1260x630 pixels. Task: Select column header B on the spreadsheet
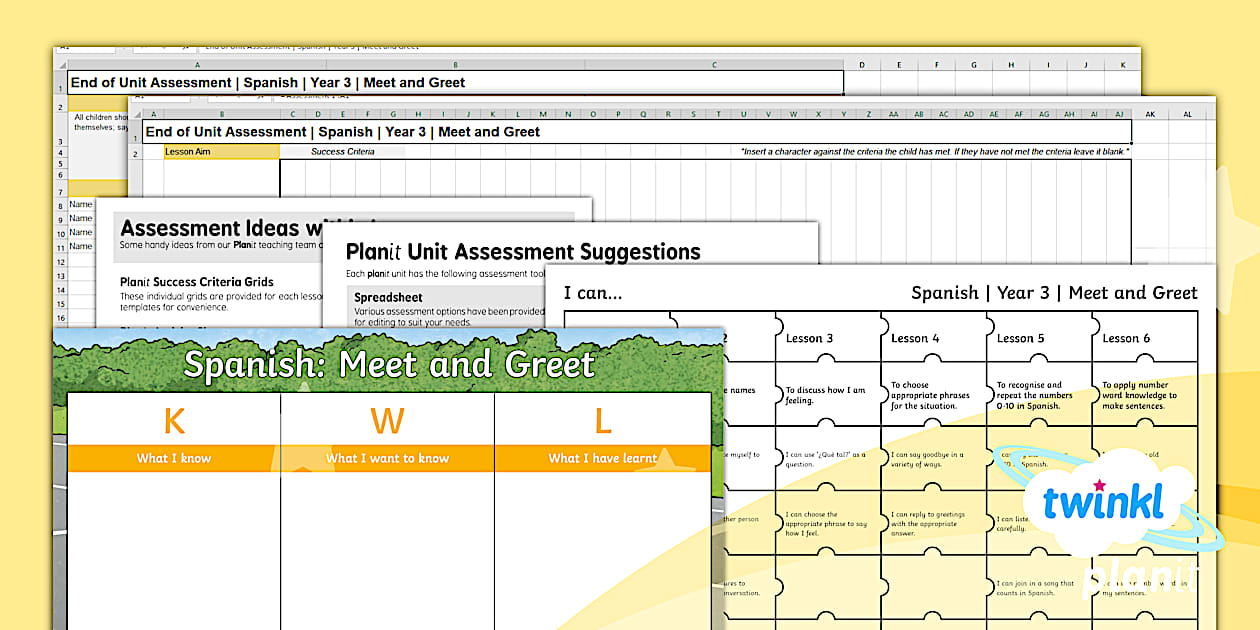coord(221,113)
